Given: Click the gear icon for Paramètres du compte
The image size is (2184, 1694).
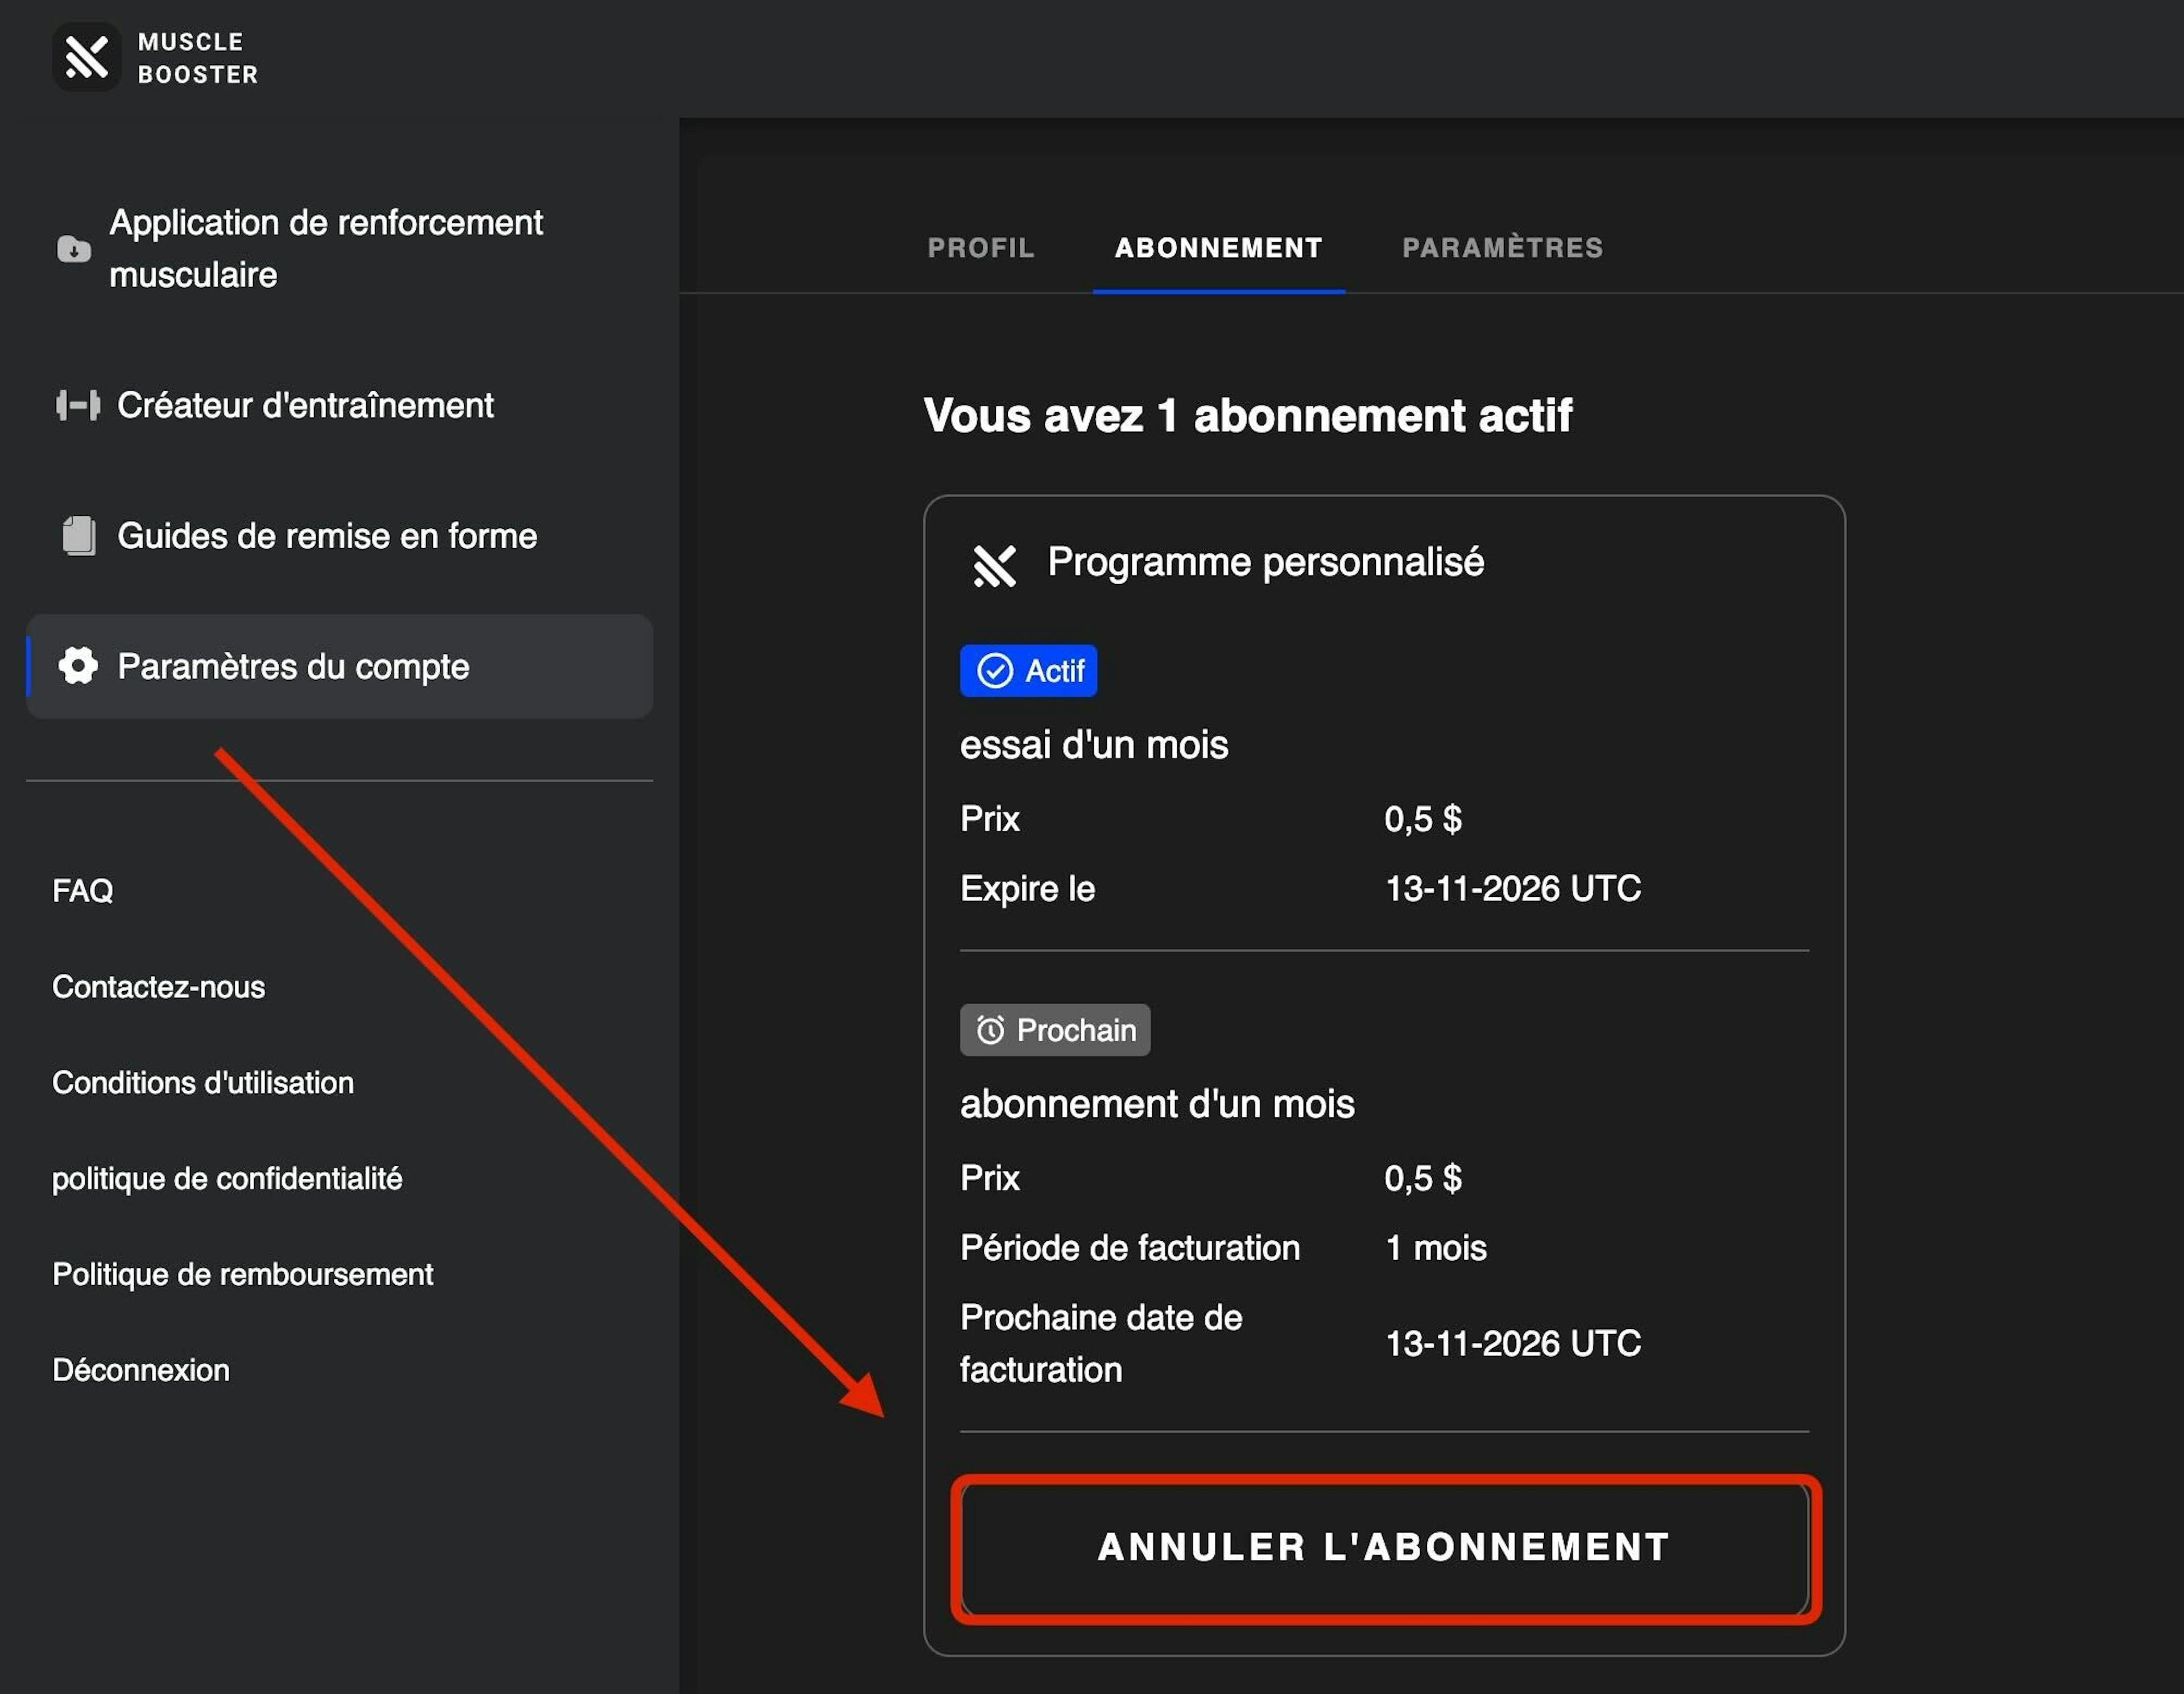Looking at the screenshot, I should point(78,666).
